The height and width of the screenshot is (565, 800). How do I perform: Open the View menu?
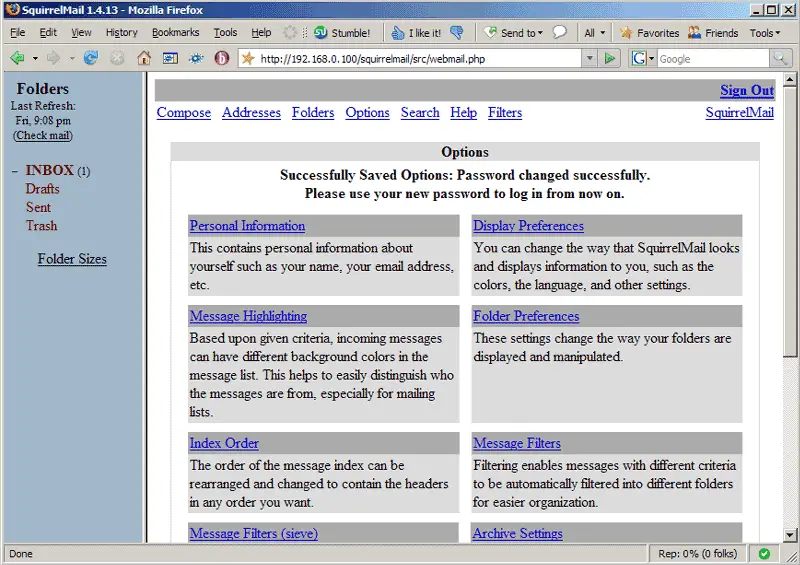pyautogui.click(x=81, y=33)
